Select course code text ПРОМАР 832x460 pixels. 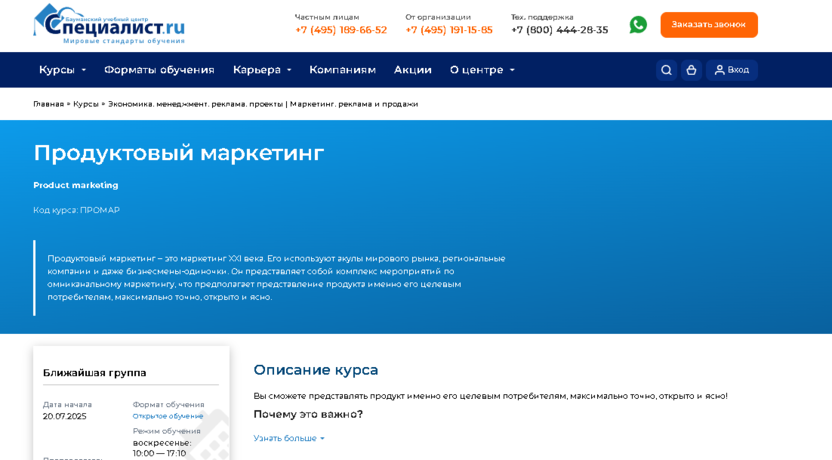pos(100,210)
